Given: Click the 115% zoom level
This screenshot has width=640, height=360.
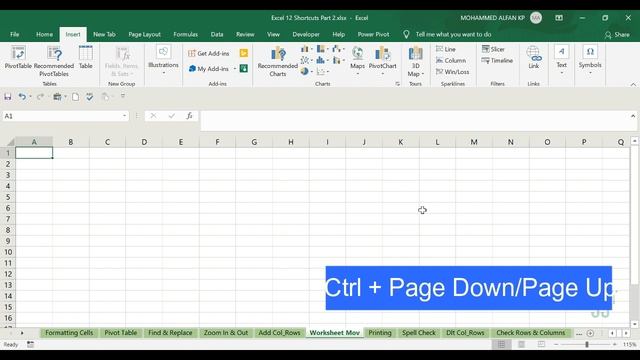Looking at the screenshot, I should pyautogui.click(x=629, y=344).
